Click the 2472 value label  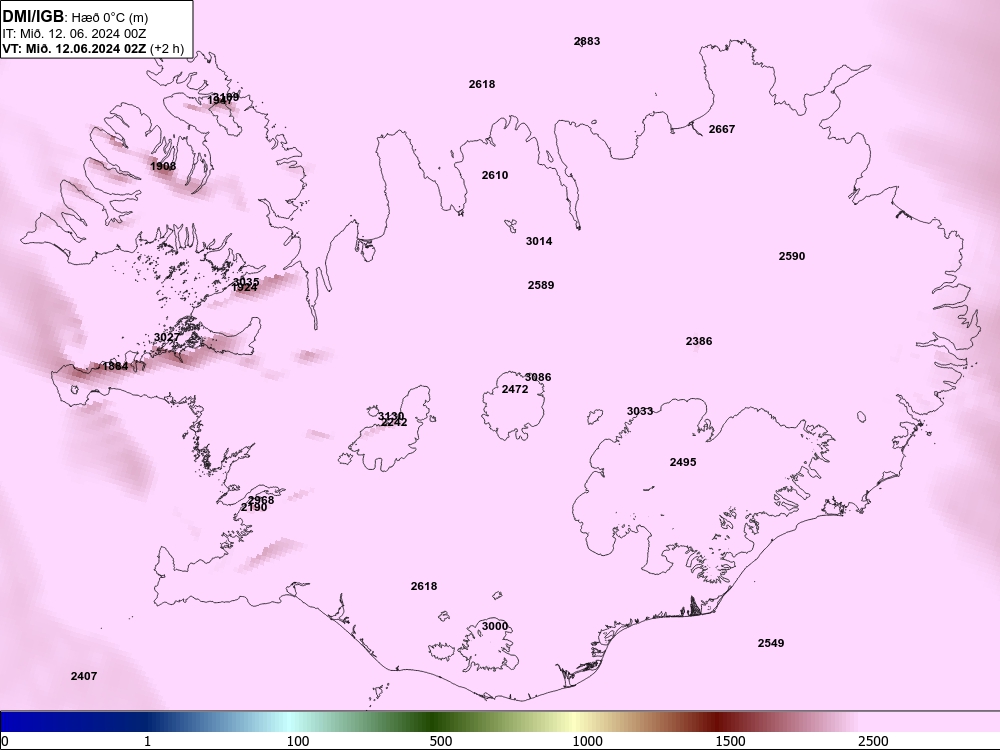[515, 389]
